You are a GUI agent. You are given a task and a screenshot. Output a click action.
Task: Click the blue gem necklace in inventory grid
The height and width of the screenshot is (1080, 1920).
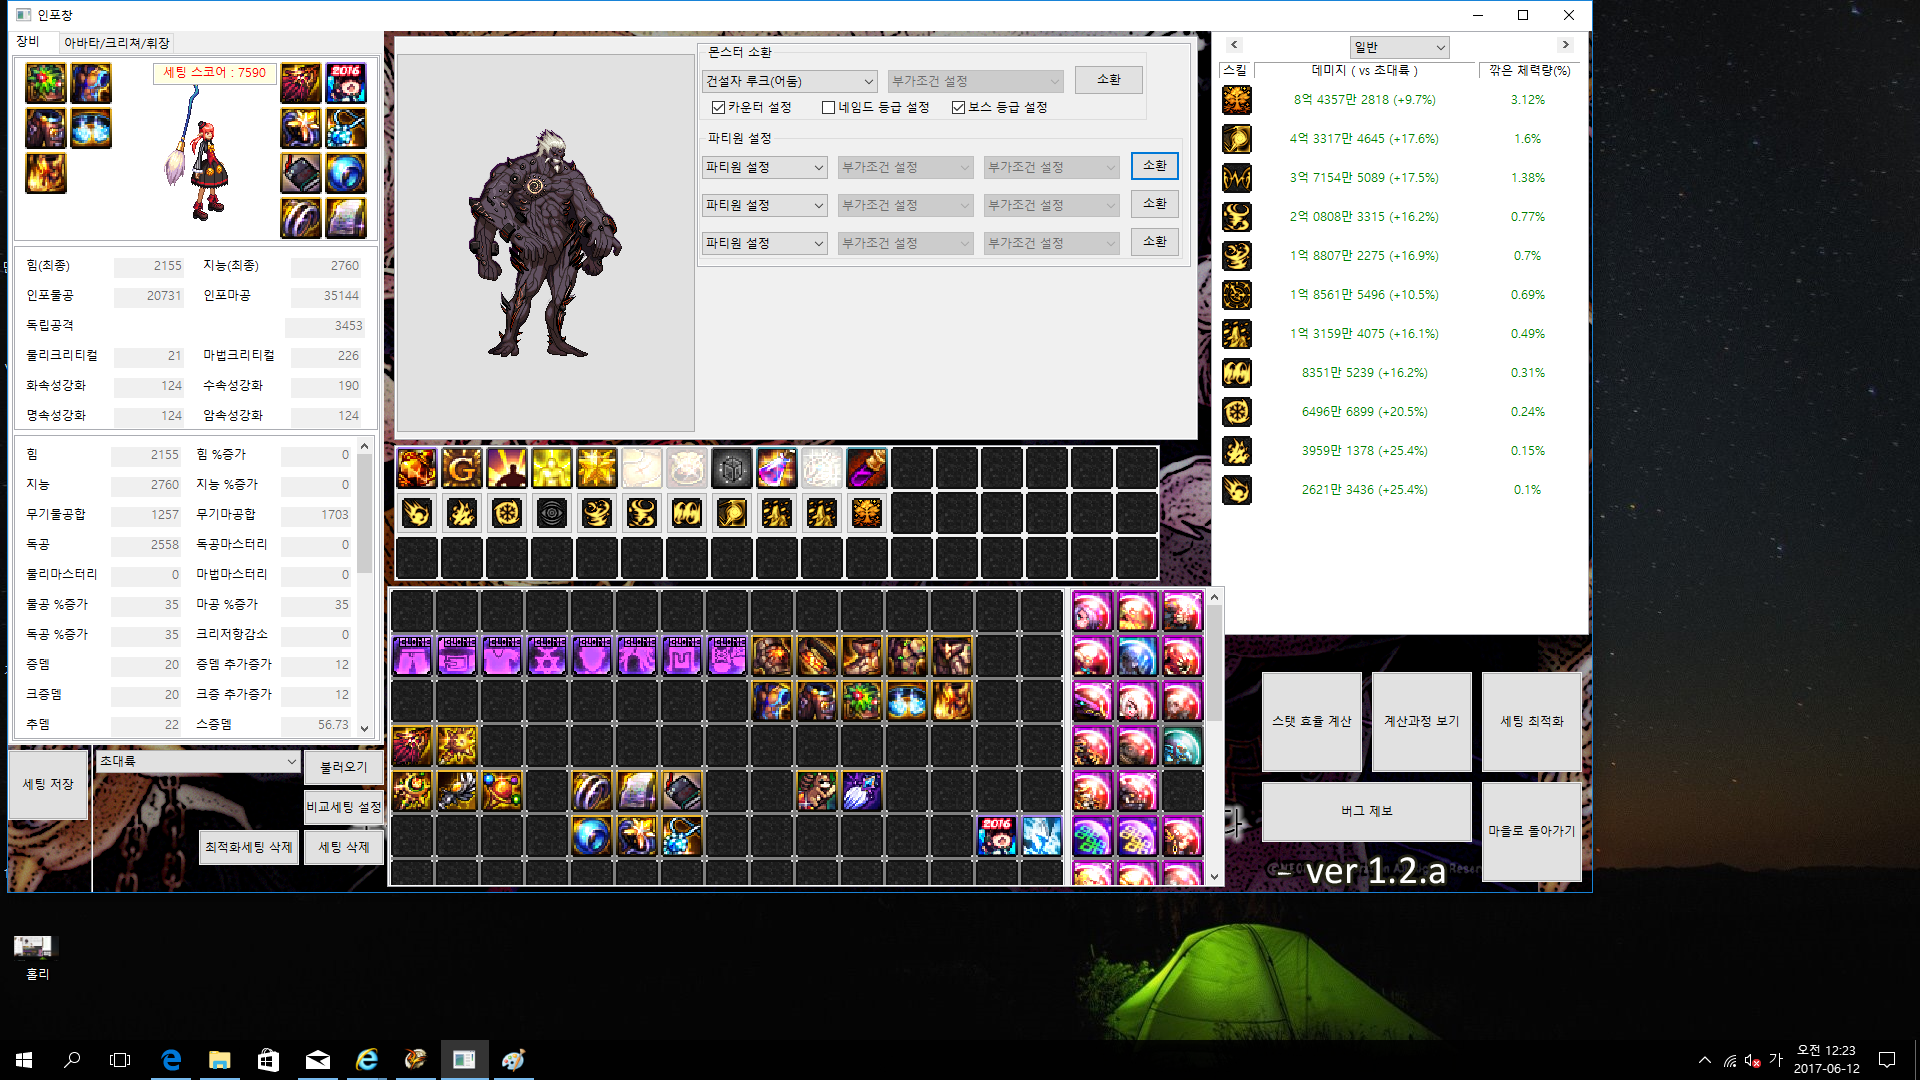(x=682, y=836)
